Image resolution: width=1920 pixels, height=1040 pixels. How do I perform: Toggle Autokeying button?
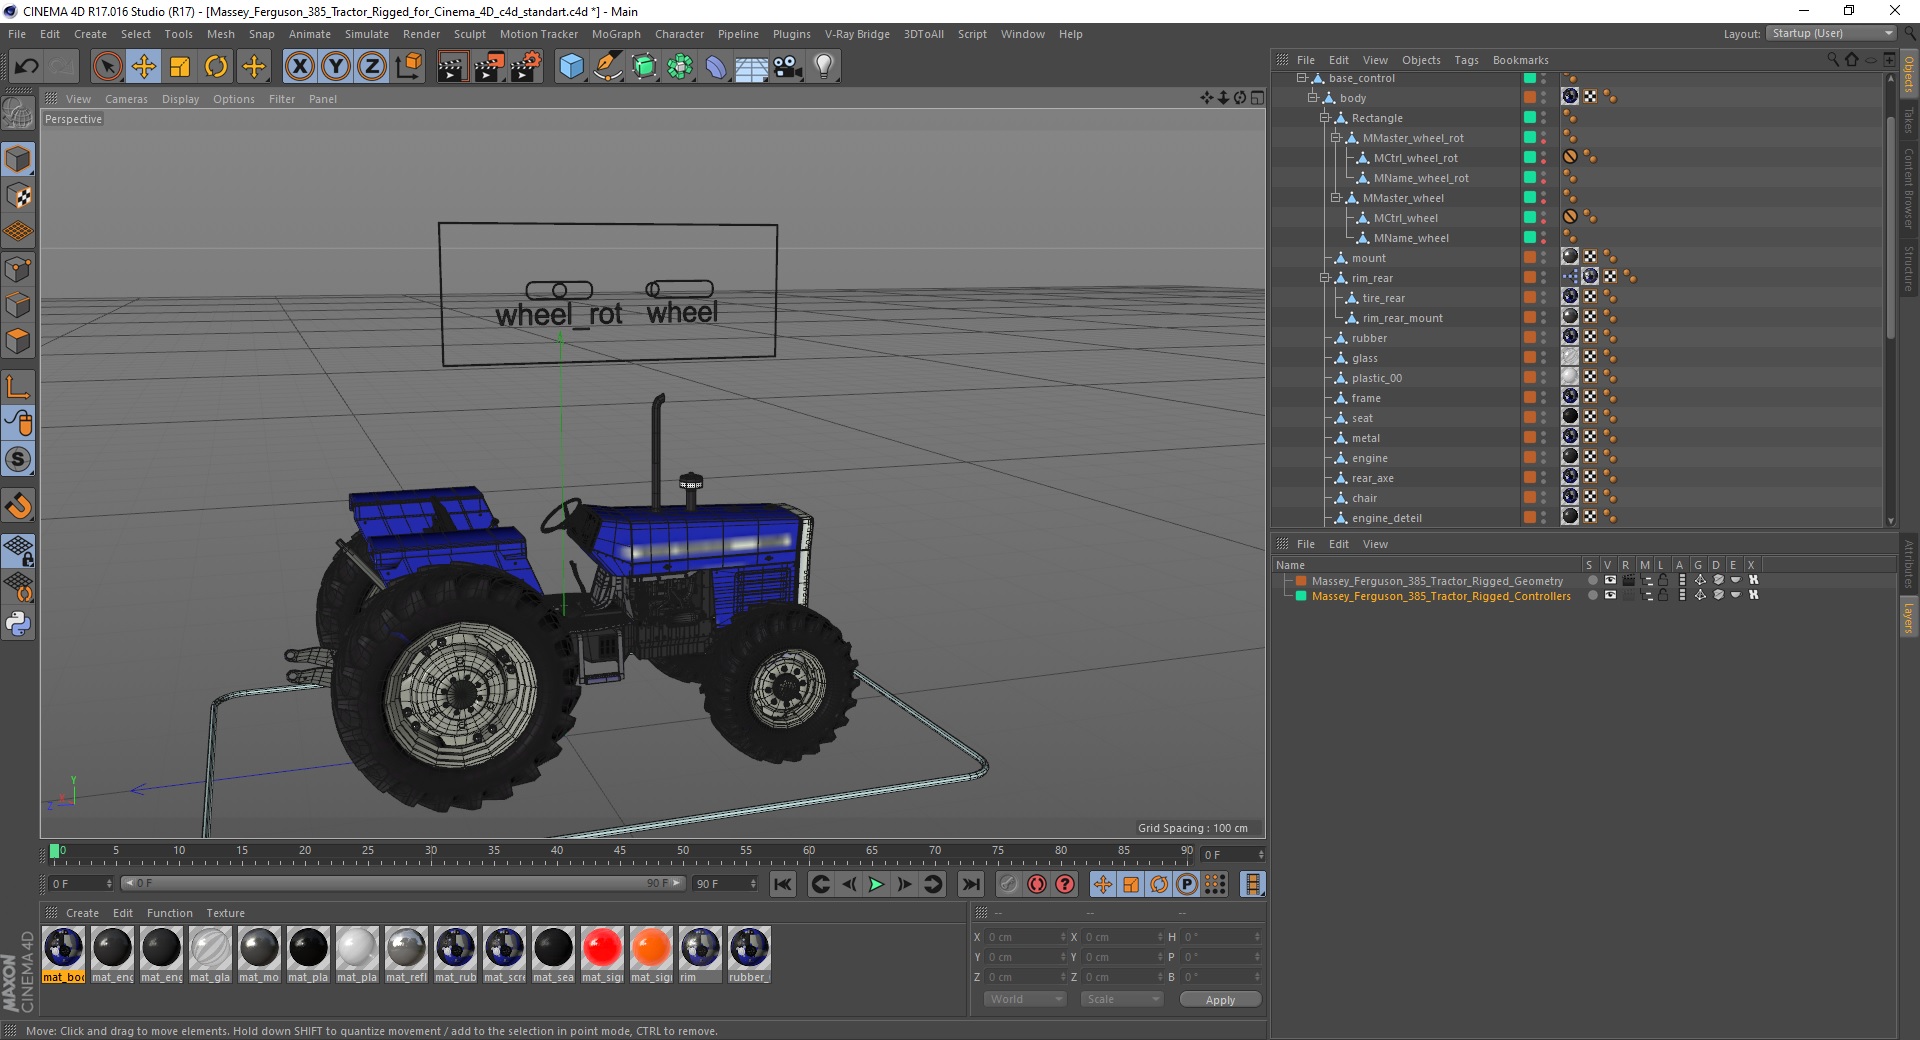coord(1037,884)
